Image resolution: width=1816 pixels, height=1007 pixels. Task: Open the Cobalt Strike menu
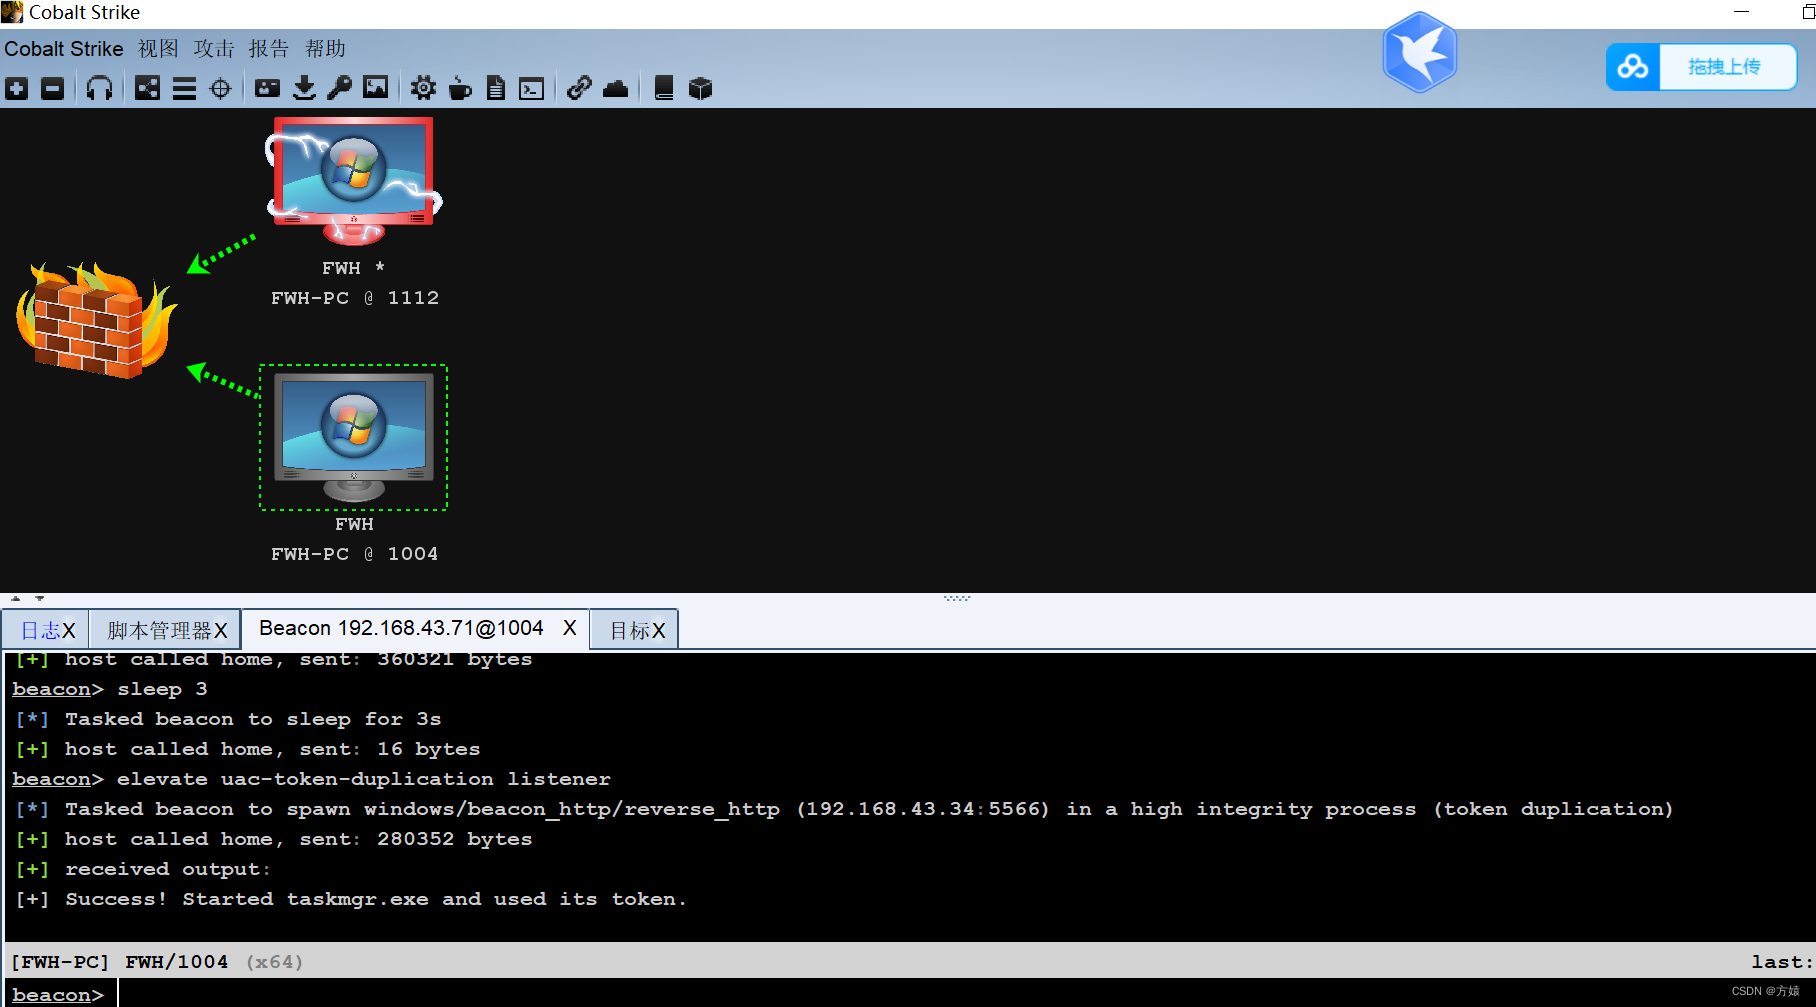64,49
